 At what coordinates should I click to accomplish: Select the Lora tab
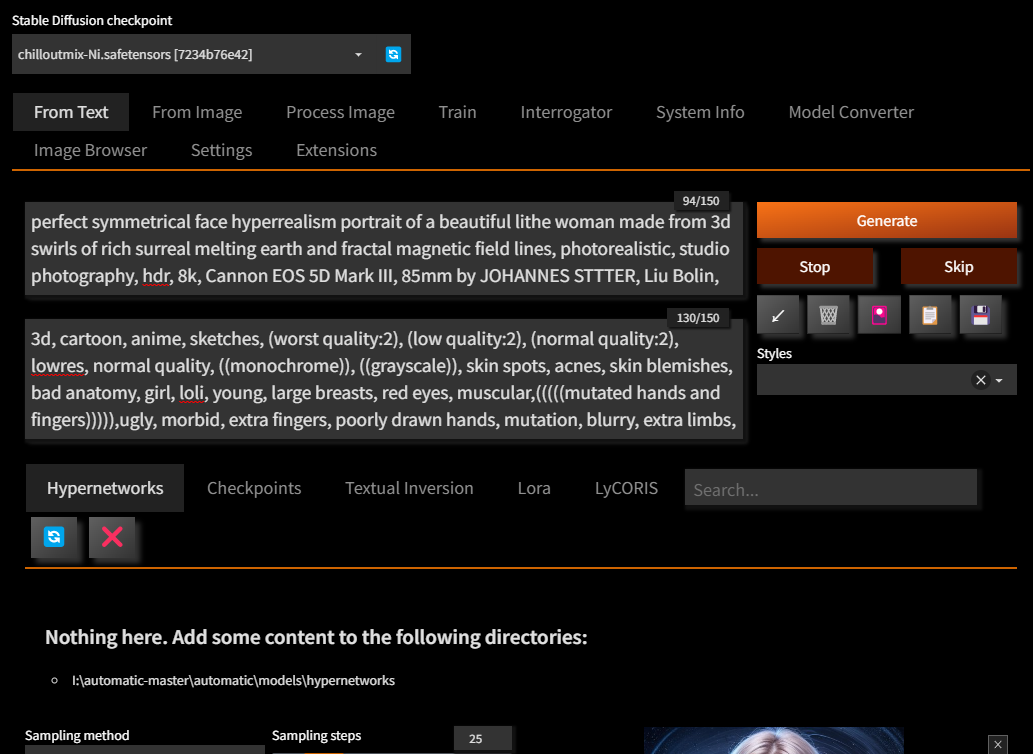534,488
